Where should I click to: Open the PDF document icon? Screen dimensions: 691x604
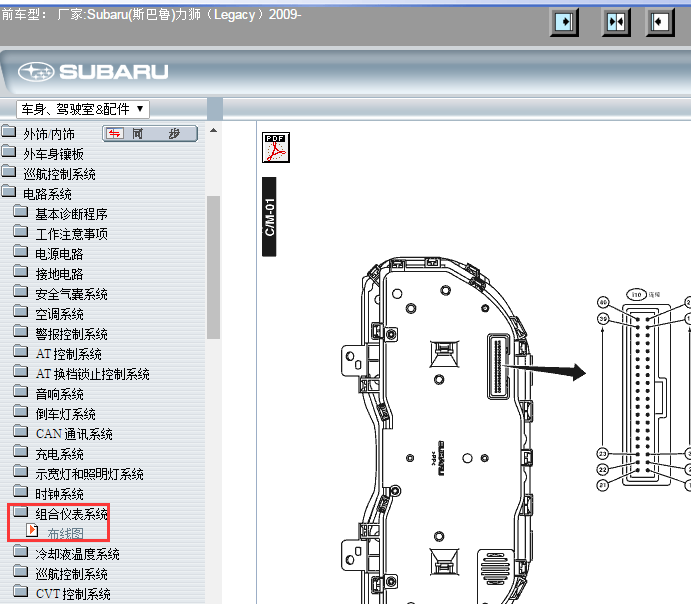click(276, 147)
